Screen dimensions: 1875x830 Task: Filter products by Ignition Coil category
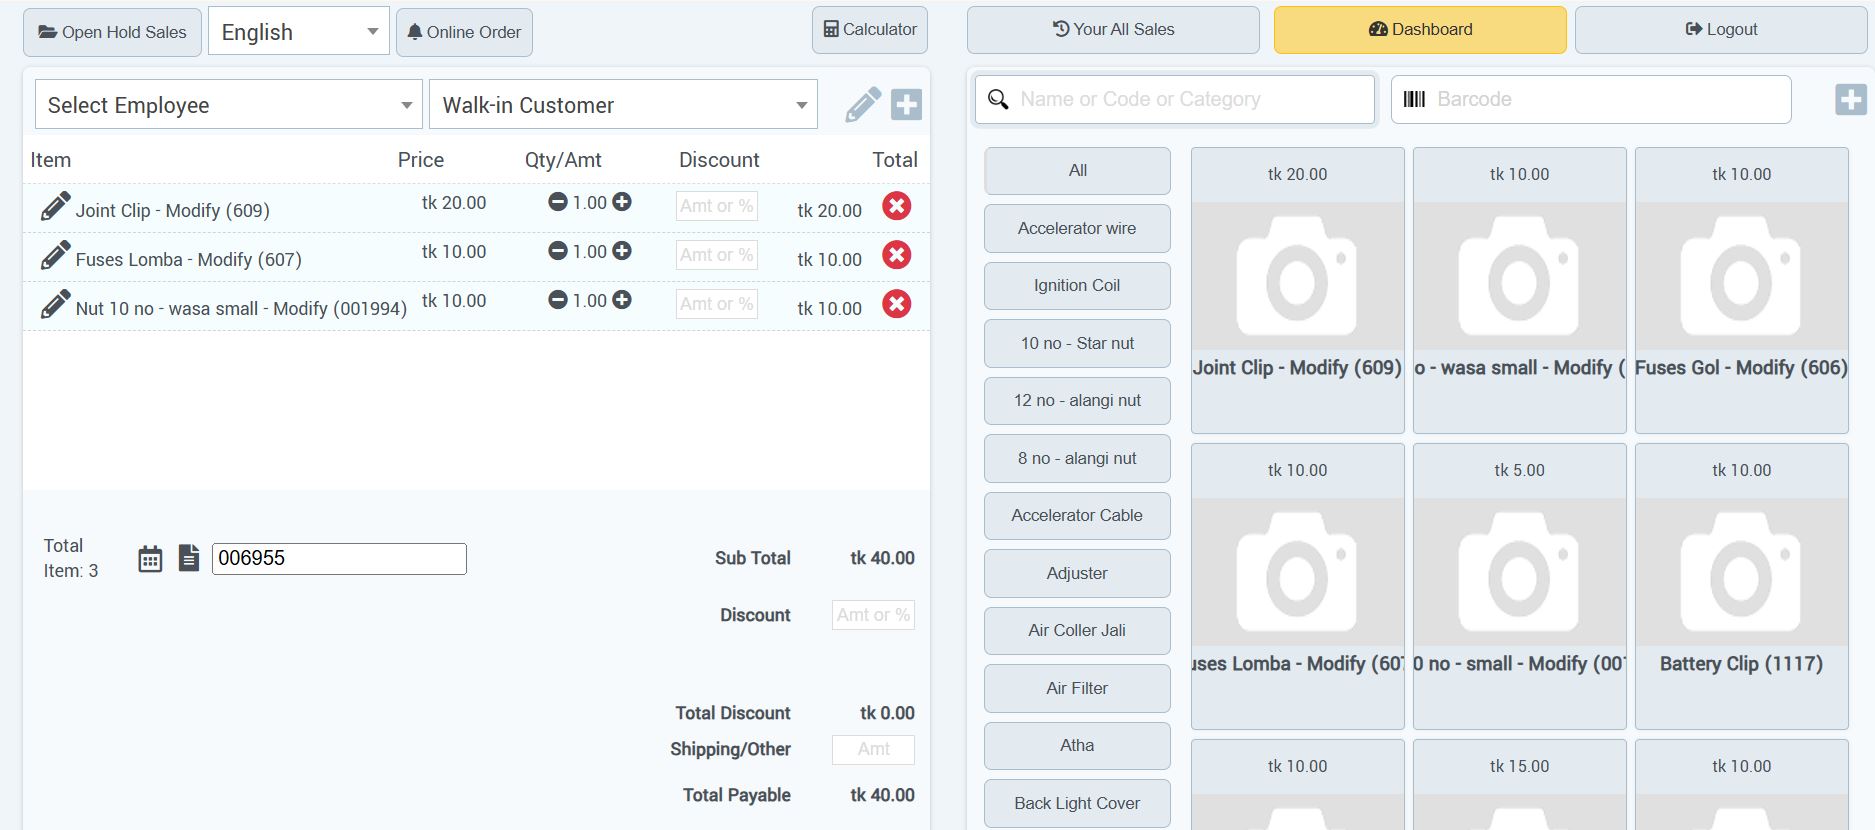click(1077, 286)
